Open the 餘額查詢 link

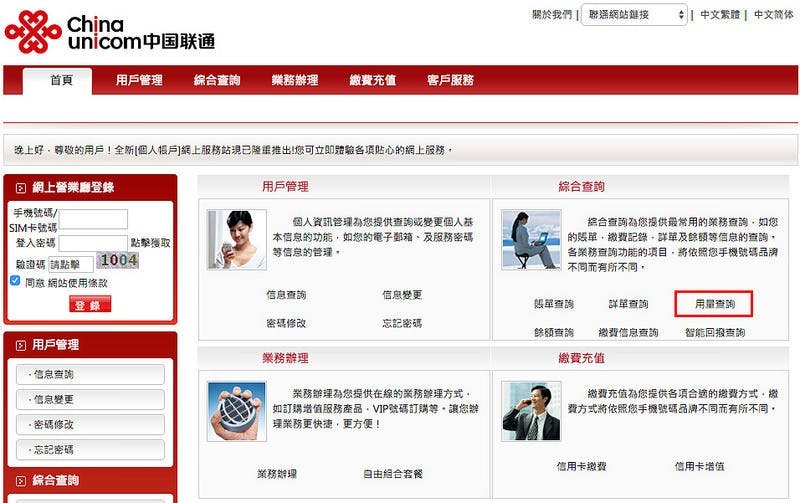554,333
